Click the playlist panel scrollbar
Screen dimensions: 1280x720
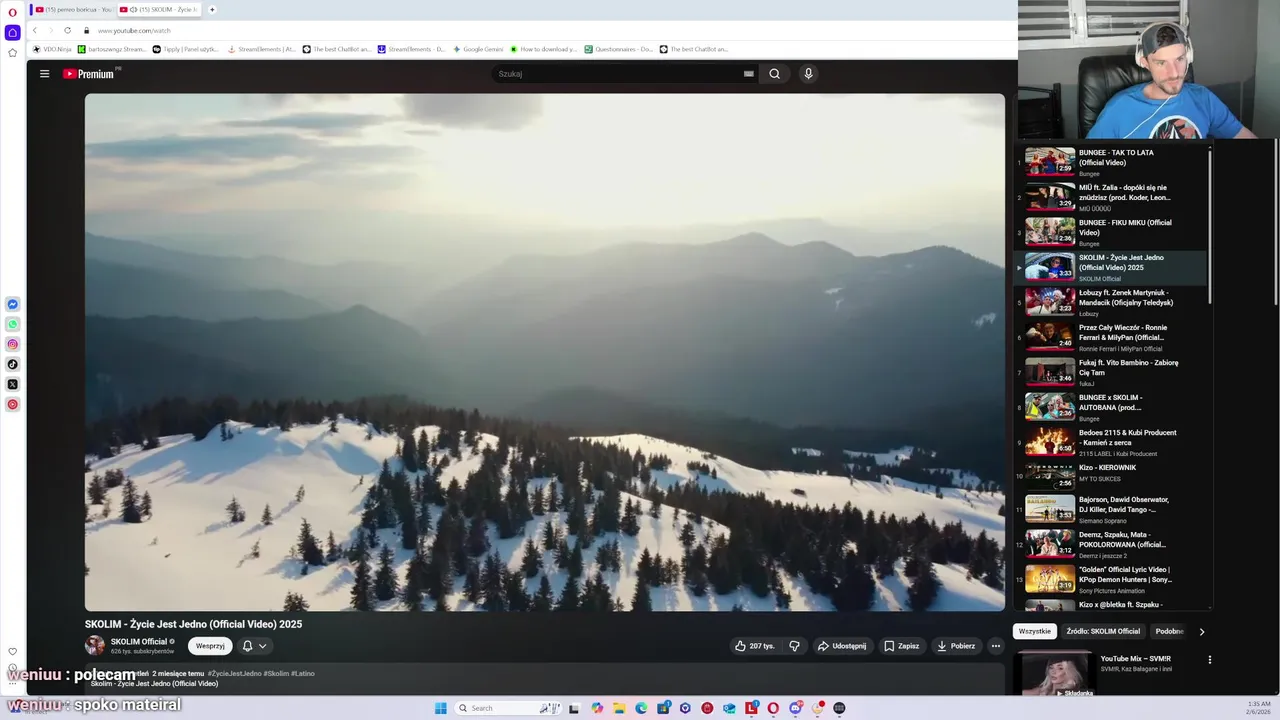(1210, 225)
